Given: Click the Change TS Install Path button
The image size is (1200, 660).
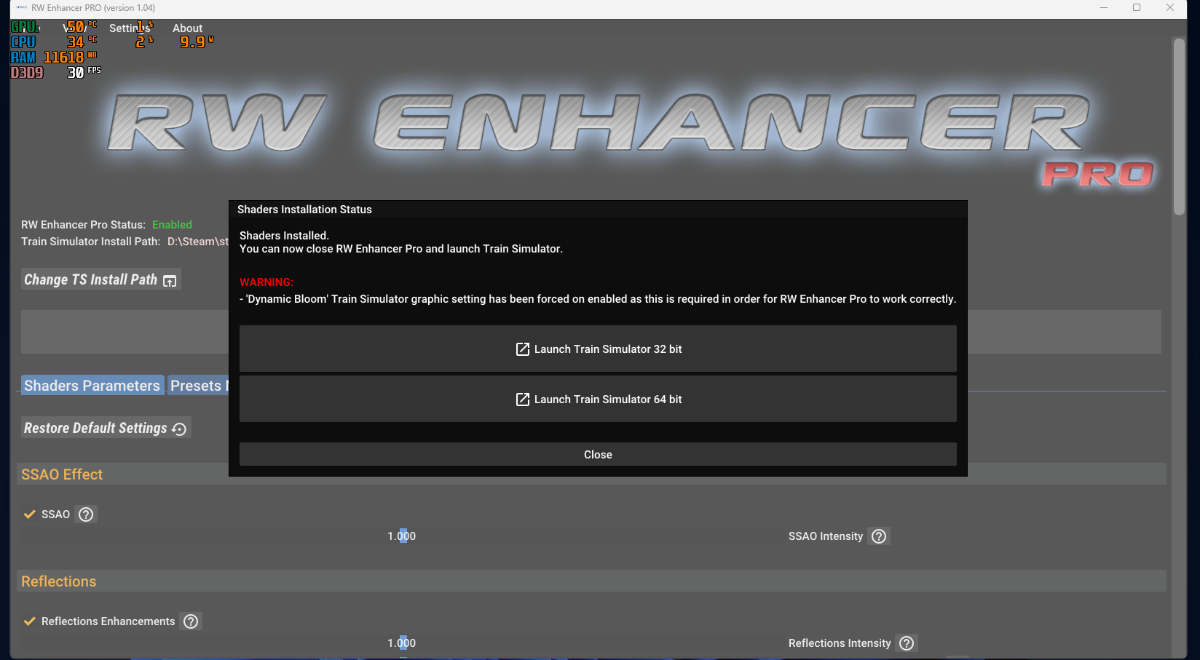Looking at the screenshot, I should tap(100, 280).
